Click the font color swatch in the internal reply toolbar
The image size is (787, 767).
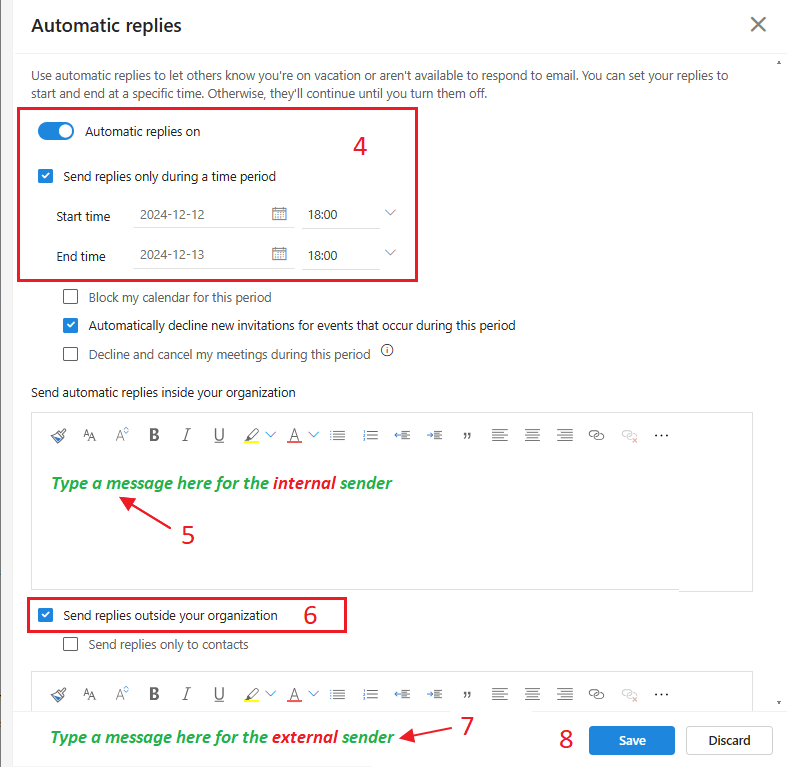tap(294, 435)
